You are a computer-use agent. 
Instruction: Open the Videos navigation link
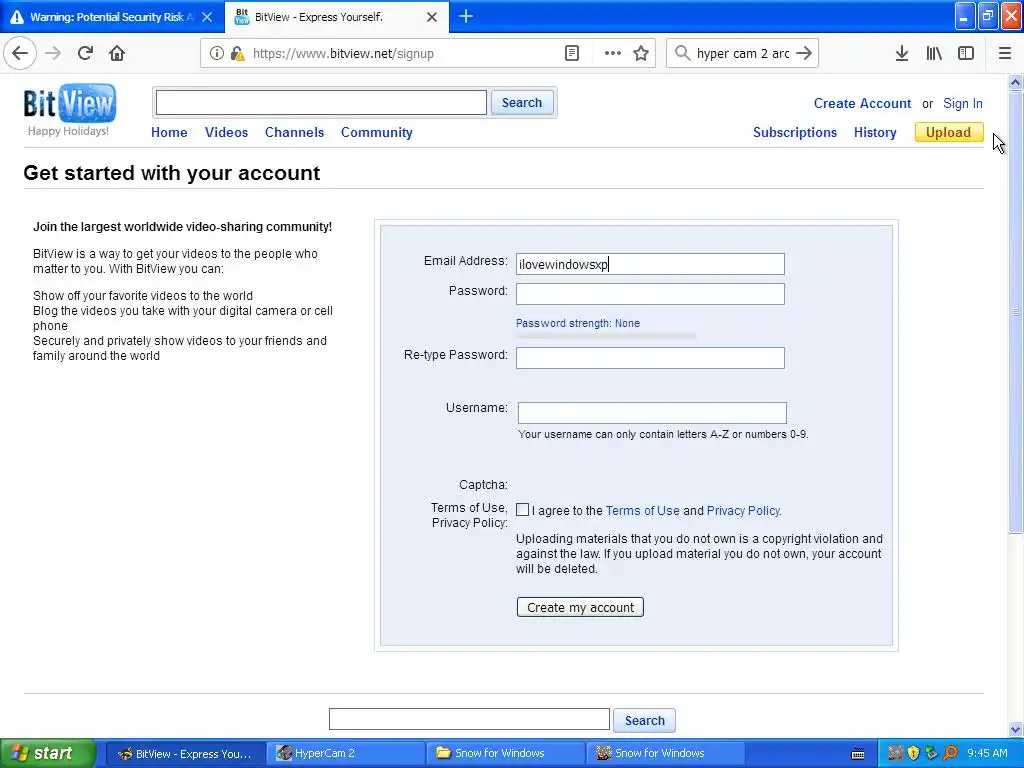pos(227,133)
